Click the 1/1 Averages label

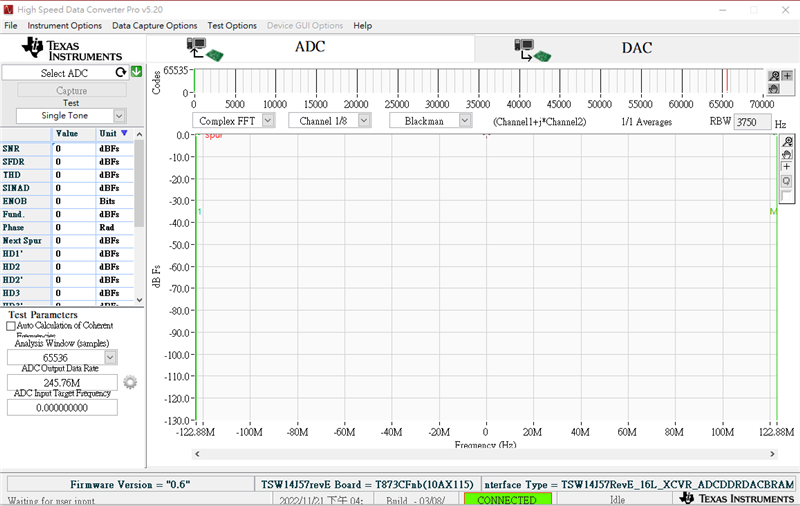(646, 122)
